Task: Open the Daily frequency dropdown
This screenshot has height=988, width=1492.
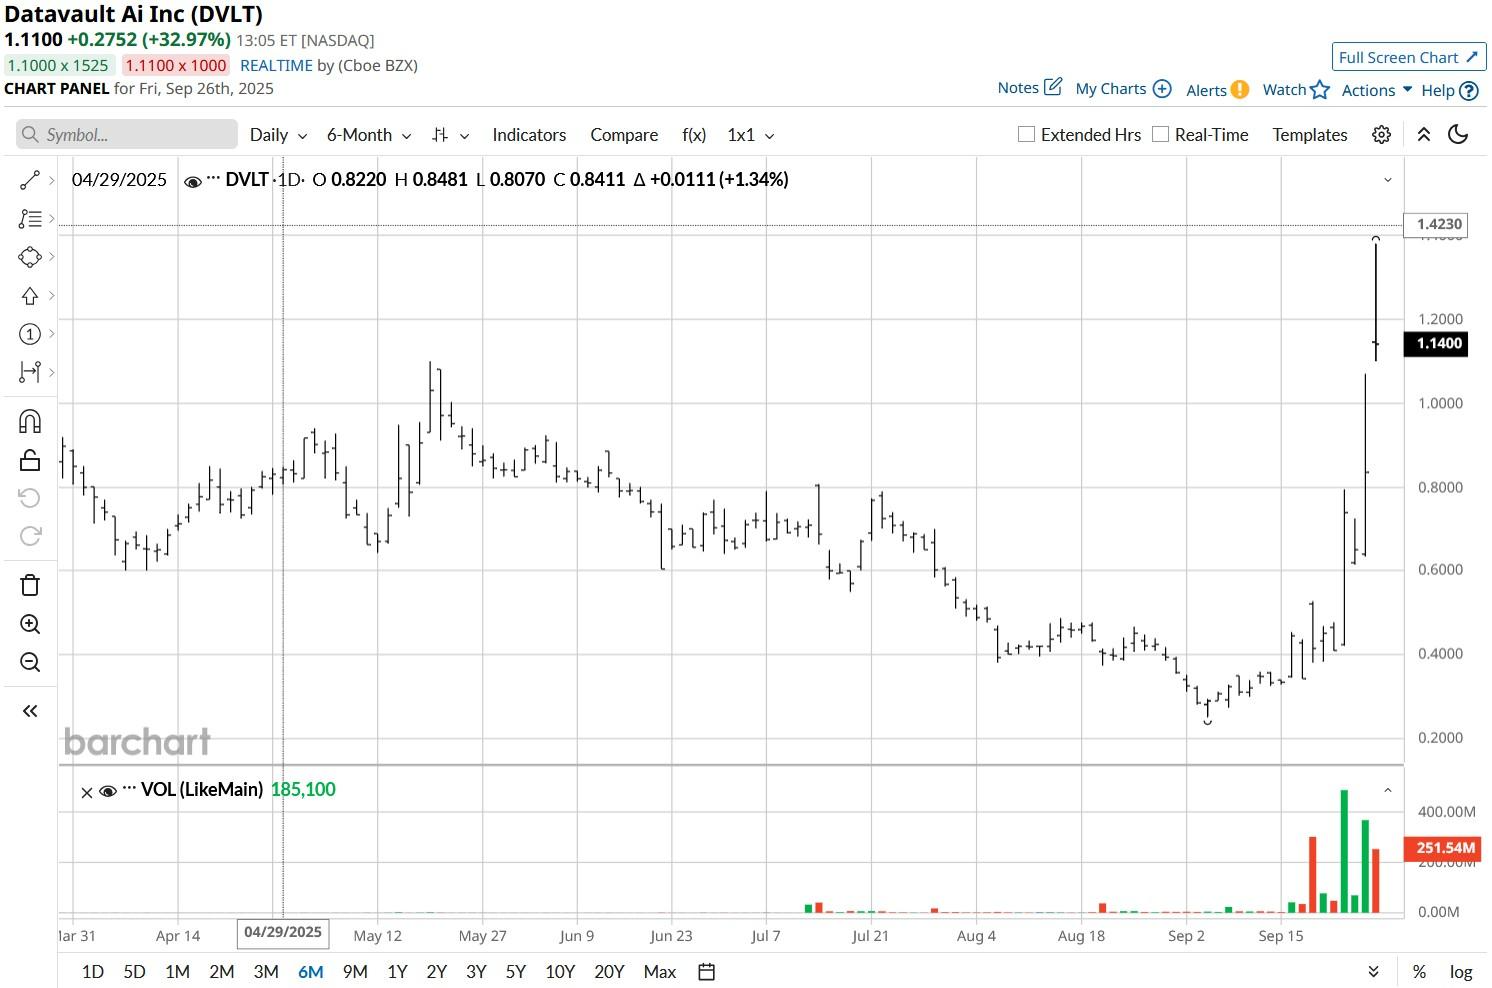Action: 278,135
